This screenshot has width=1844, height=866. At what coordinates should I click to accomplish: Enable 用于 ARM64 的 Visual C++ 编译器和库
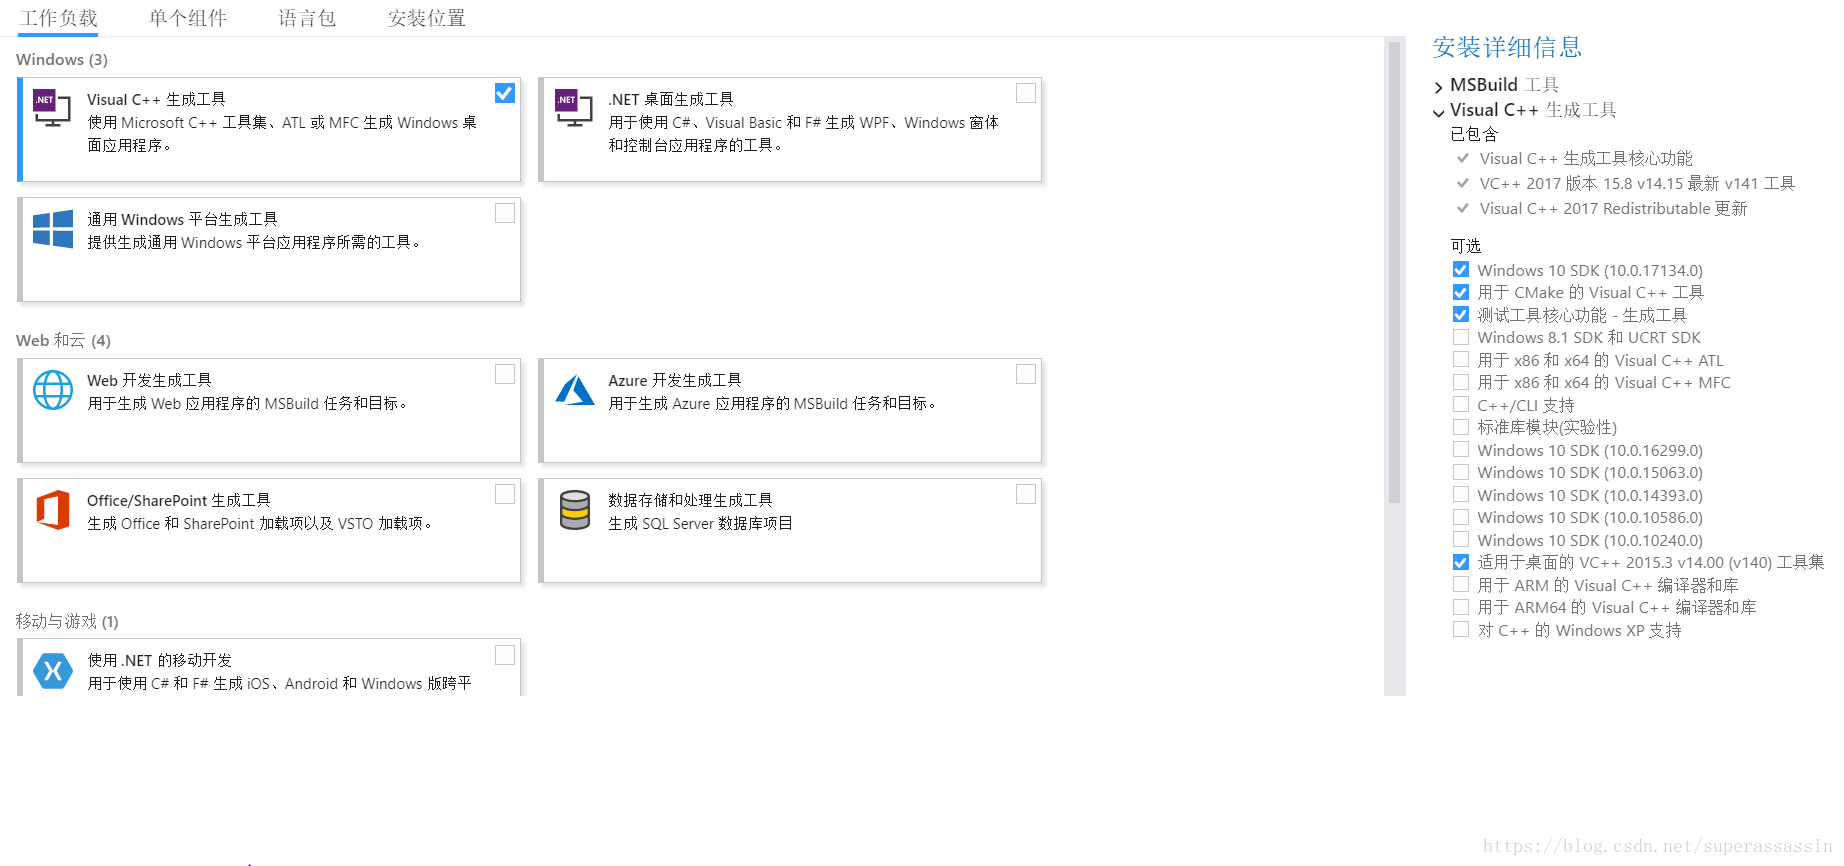pyautogui.click(x=1461, y=607)
